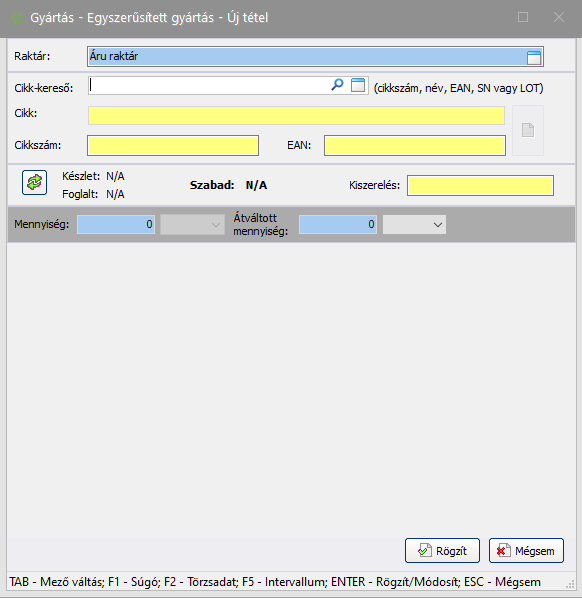Expand the Átváltott mennyiség unit dropdown

pos(414,224)
